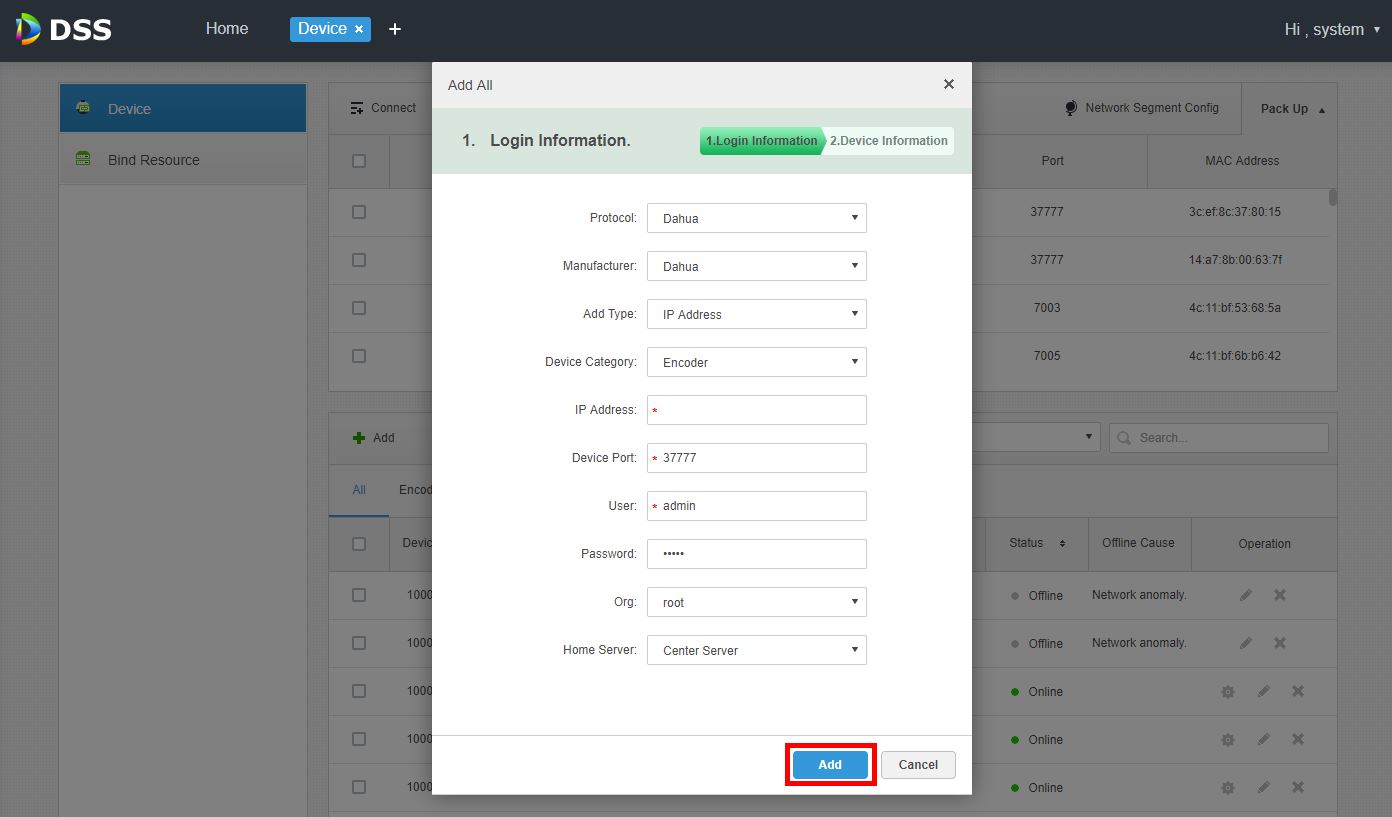Edit the first Offline device row
Viewport: 1392px width, 817px height.
(x=1246, y=595)
